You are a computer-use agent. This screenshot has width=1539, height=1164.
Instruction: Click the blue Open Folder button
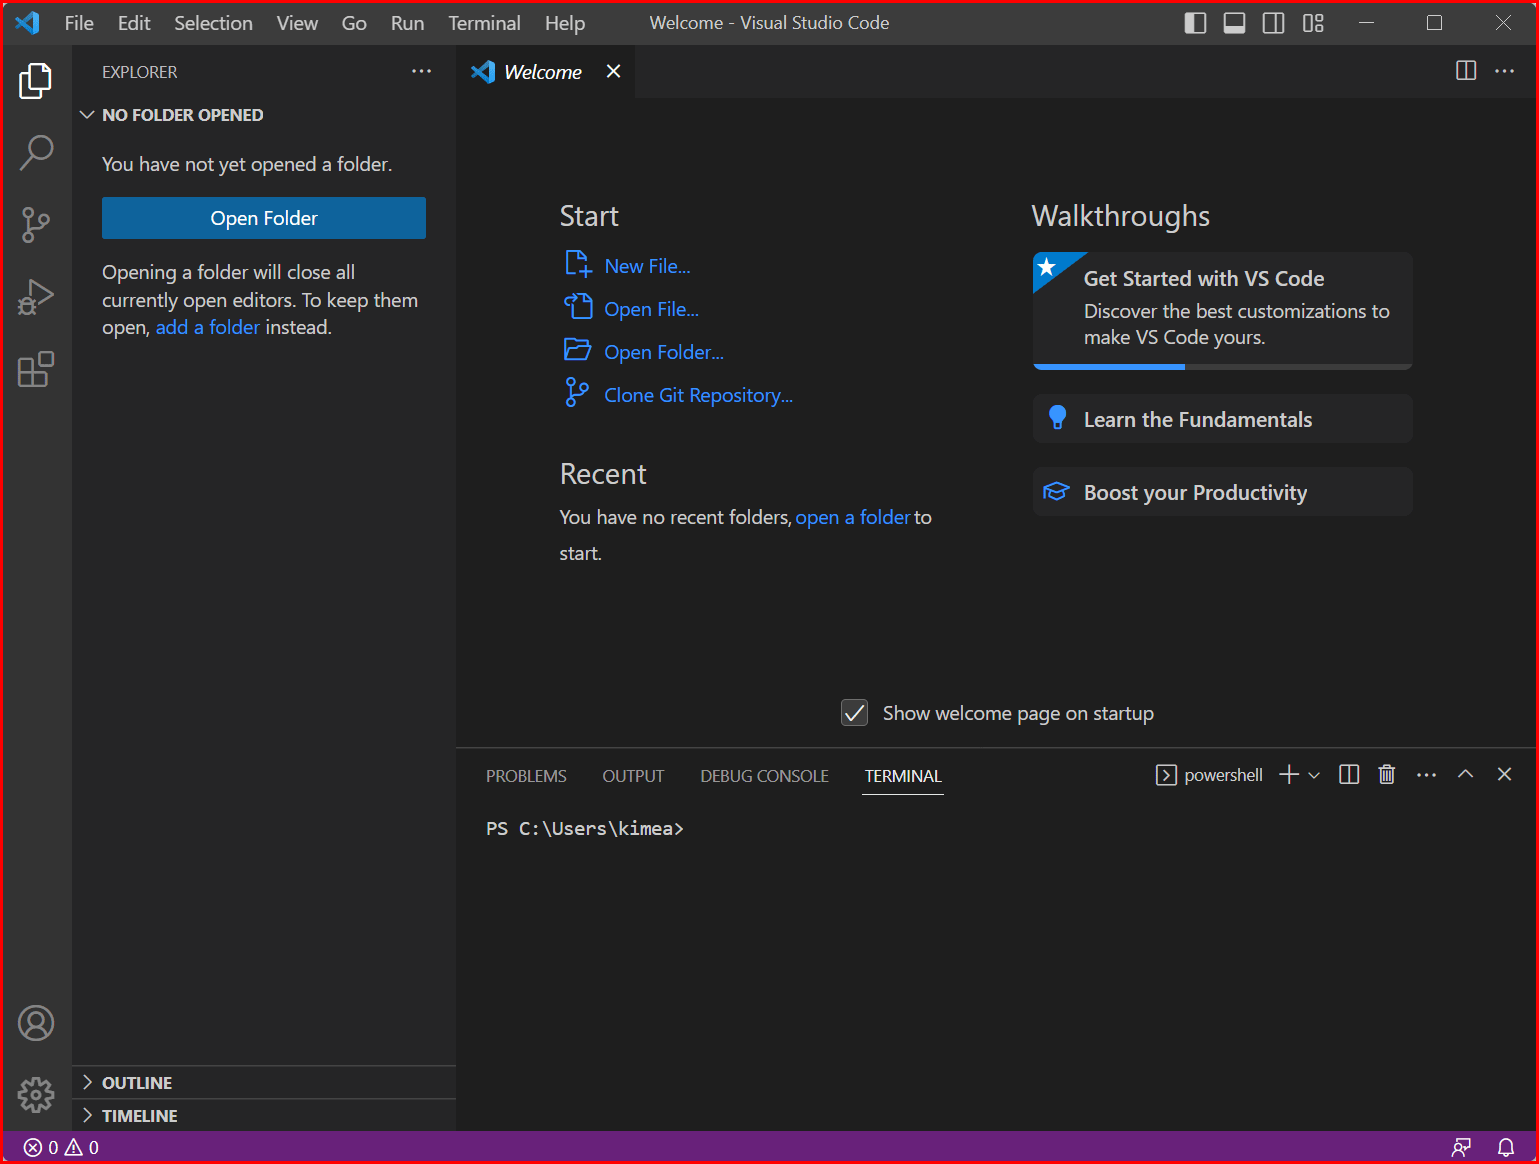pyautogui.click(x=264, y=218)
